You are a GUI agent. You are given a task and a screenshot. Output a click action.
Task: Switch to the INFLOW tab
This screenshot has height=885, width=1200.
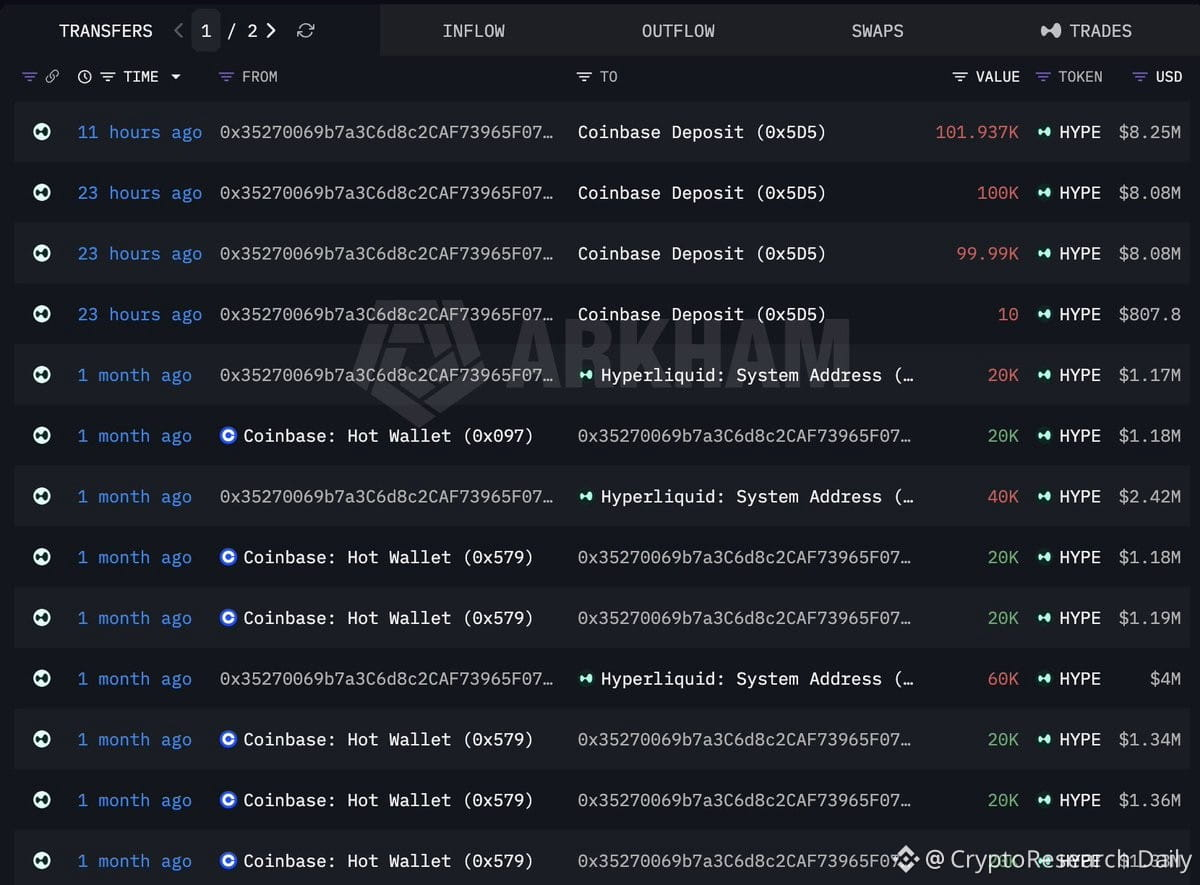click(x=473, y=31)
